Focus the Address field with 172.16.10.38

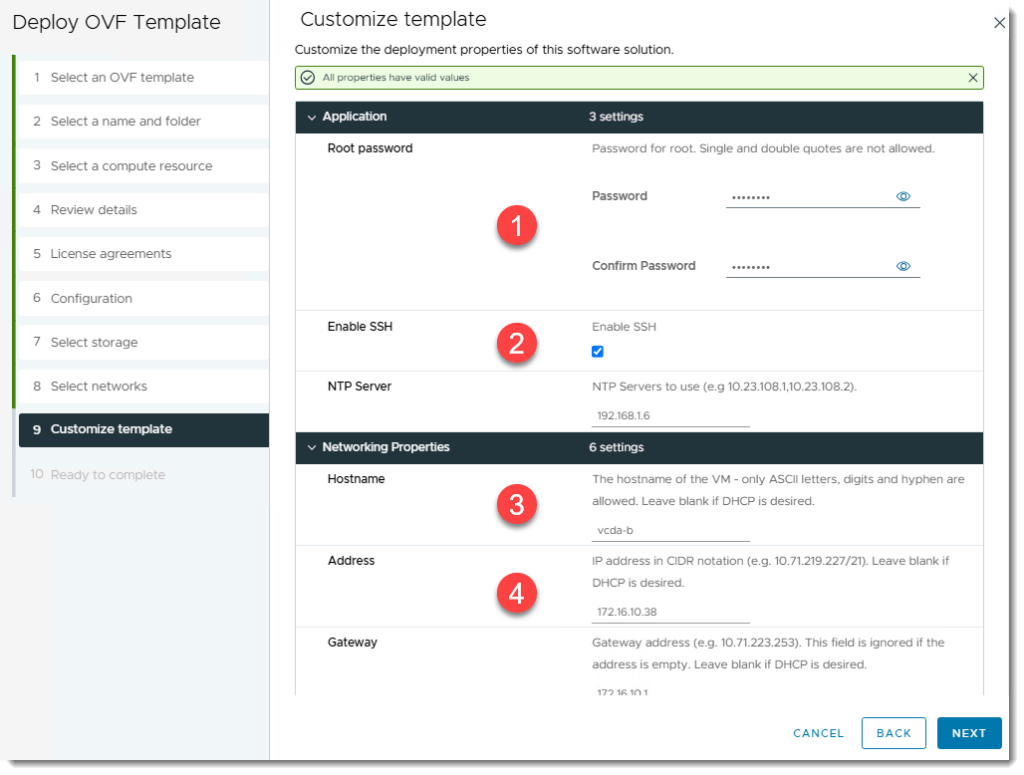pos(670,612)
